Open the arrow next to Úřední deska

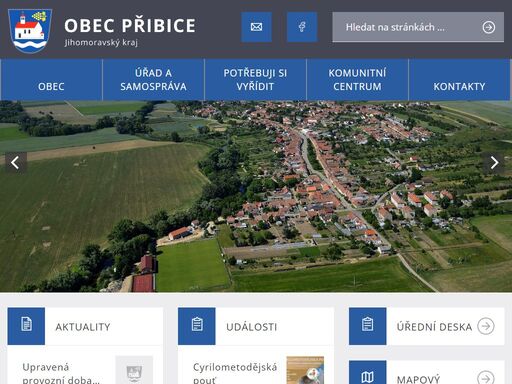point(486,326)
